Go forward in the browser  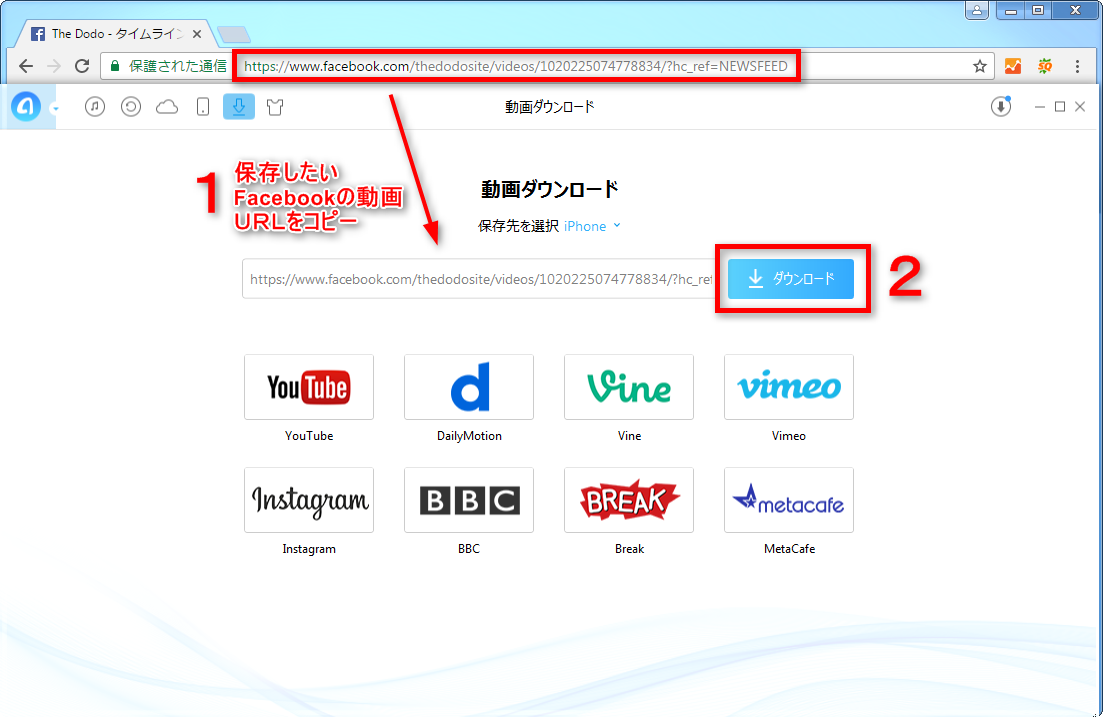[53, 66]
